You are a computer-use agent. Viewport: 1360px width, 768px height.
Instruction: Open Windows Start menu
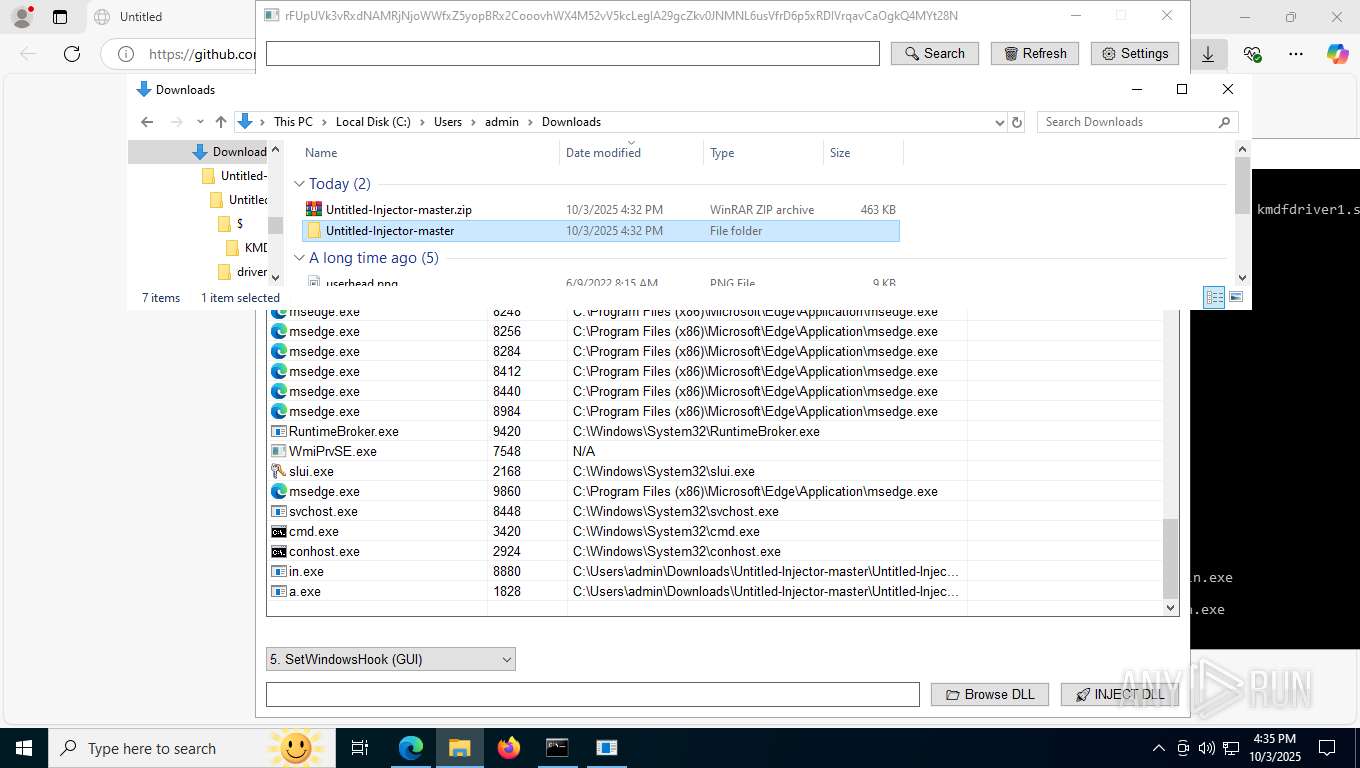pos(23,748)
